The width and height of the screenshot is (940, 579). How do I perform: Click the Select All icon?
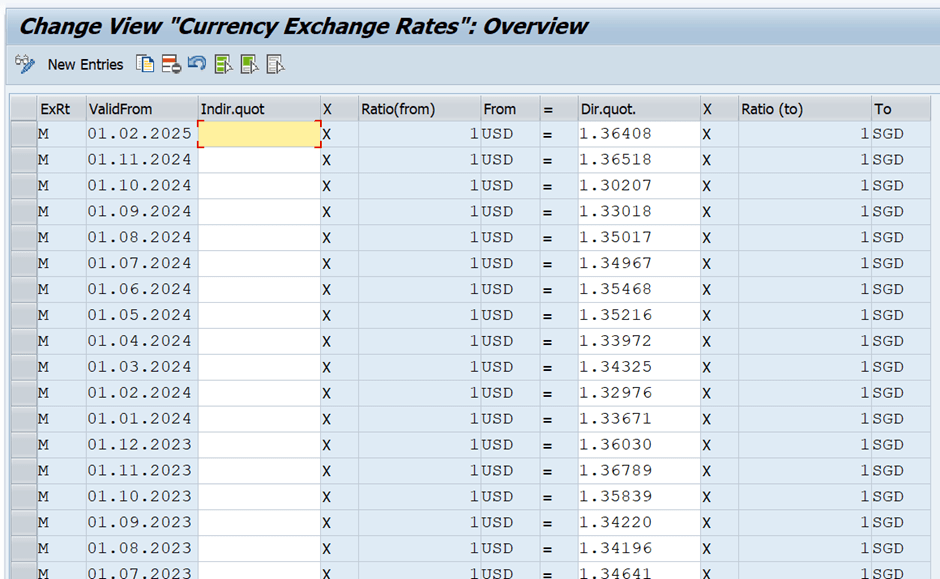point(223,64)
